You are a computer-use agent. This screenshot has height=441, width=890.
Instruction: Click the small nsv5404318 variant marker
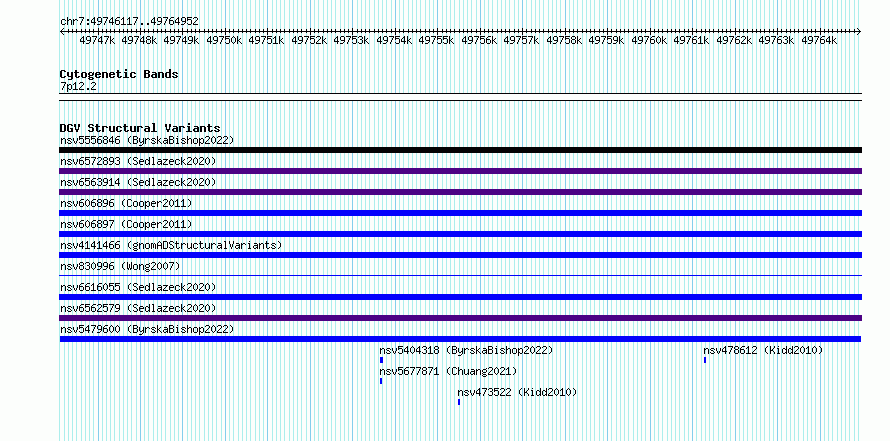click(381, 360)
